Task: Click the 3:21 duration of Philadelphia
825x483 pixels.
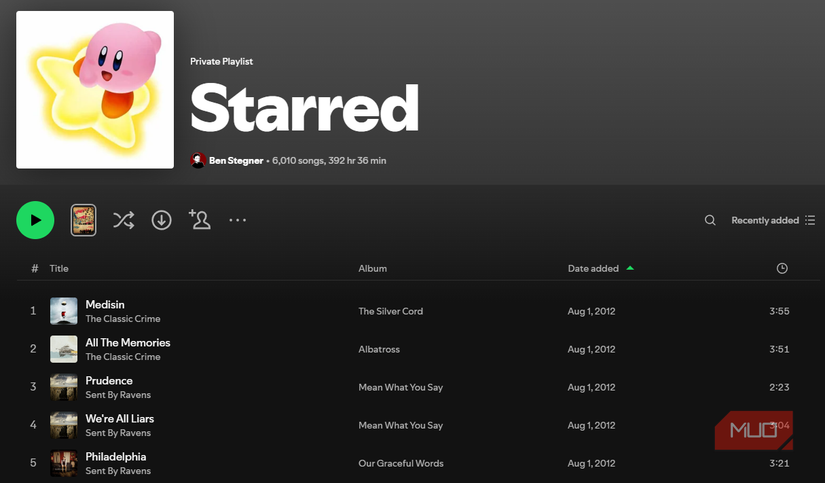Action: pyautogui.click(x=779, y=464)
